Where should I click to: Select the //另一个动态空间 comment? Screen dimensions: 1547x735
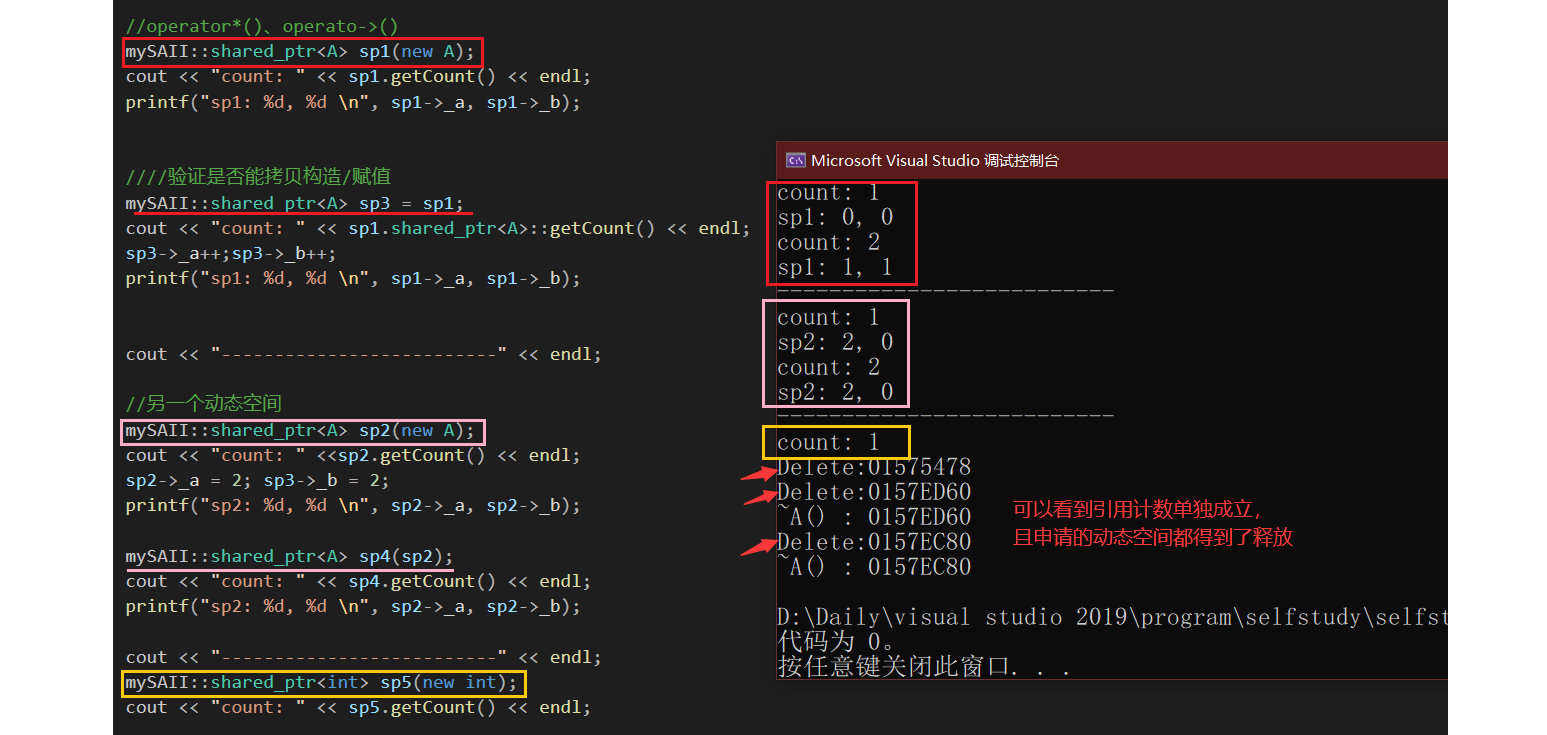204,404
